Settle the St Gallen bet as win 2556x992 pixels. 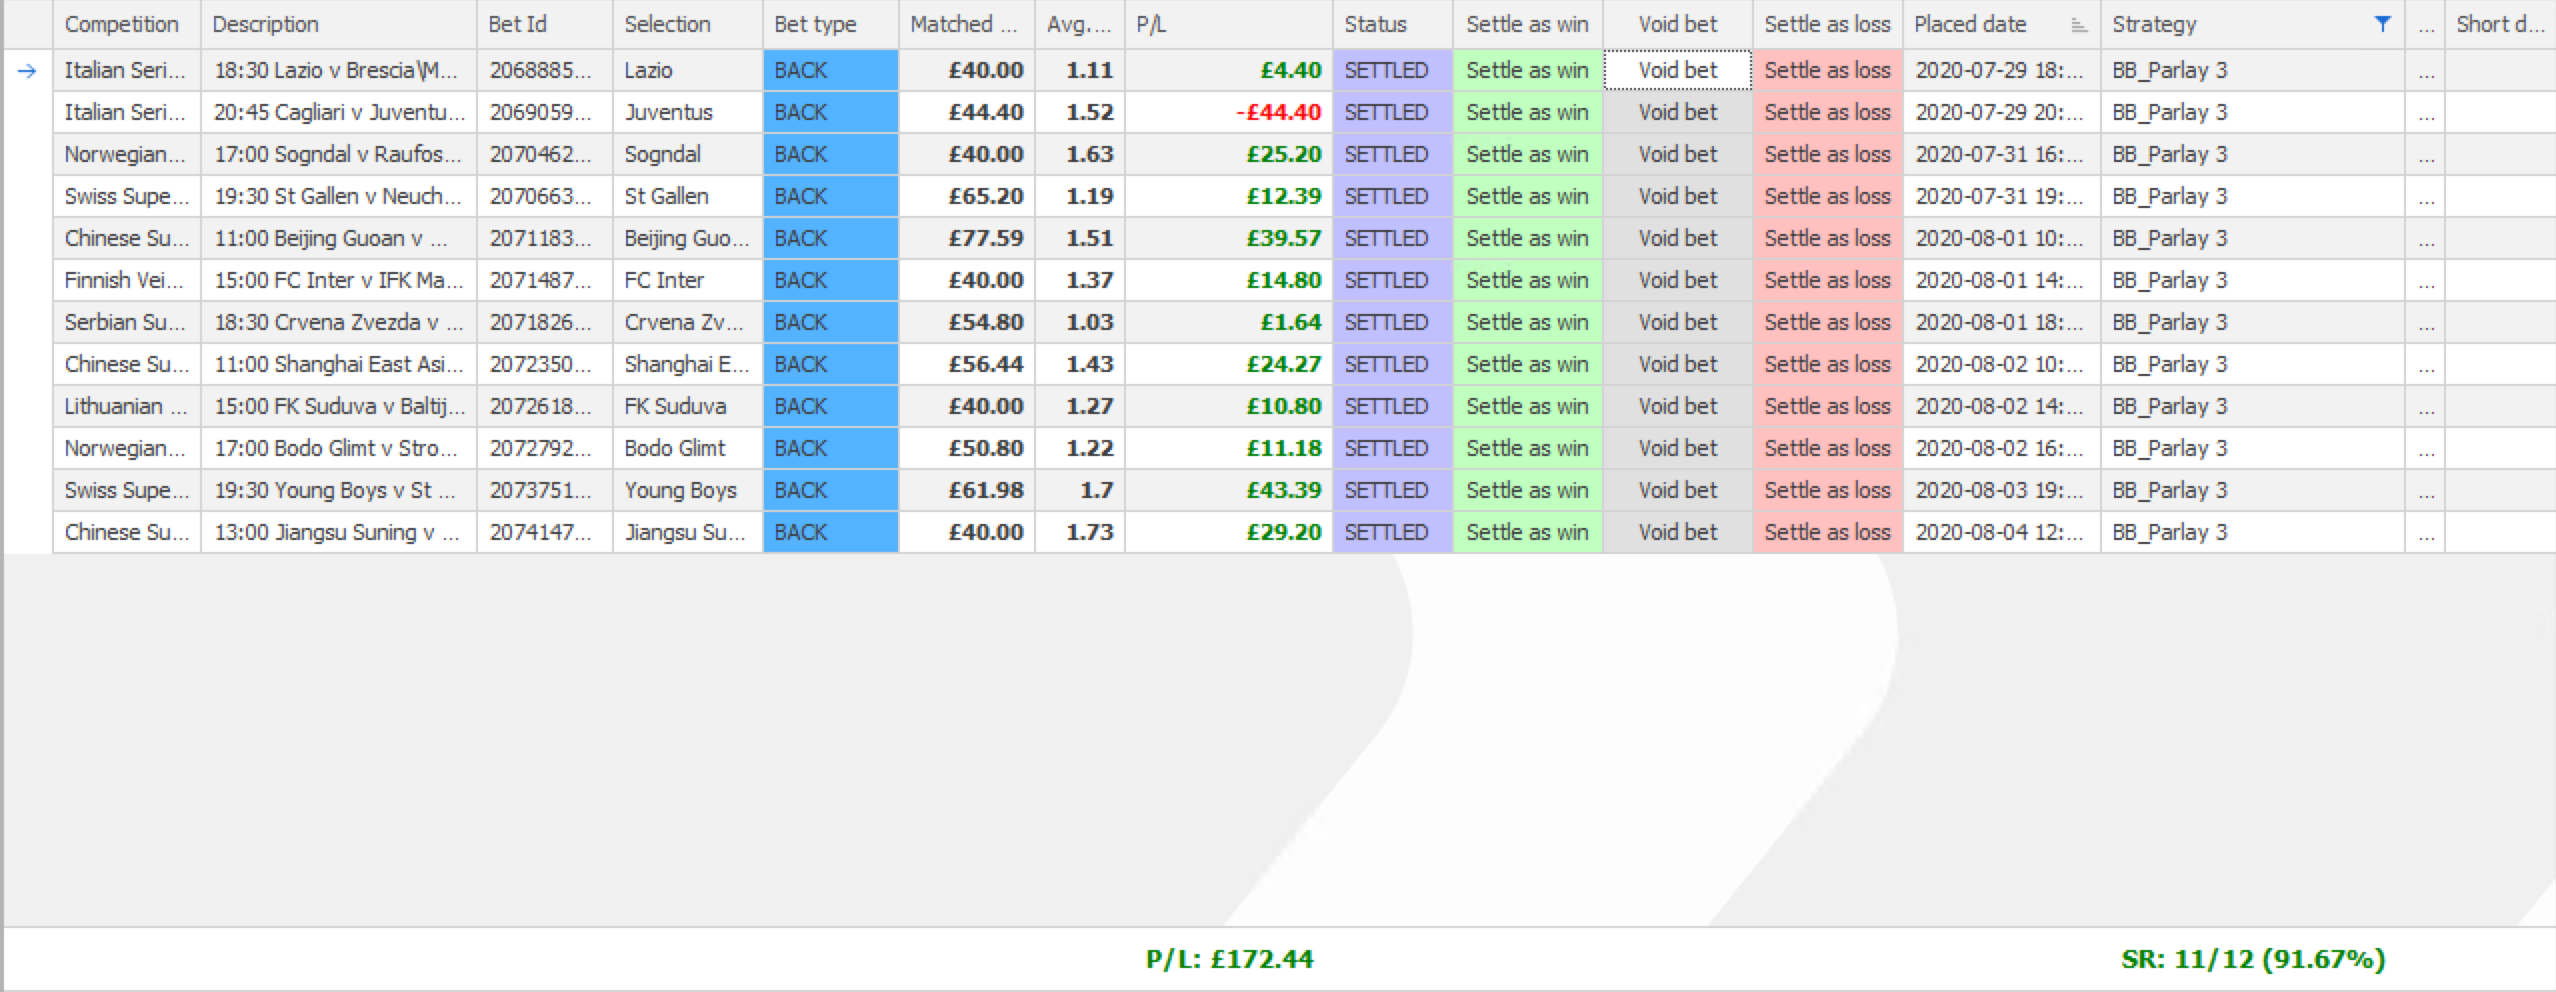(1527, 196)
